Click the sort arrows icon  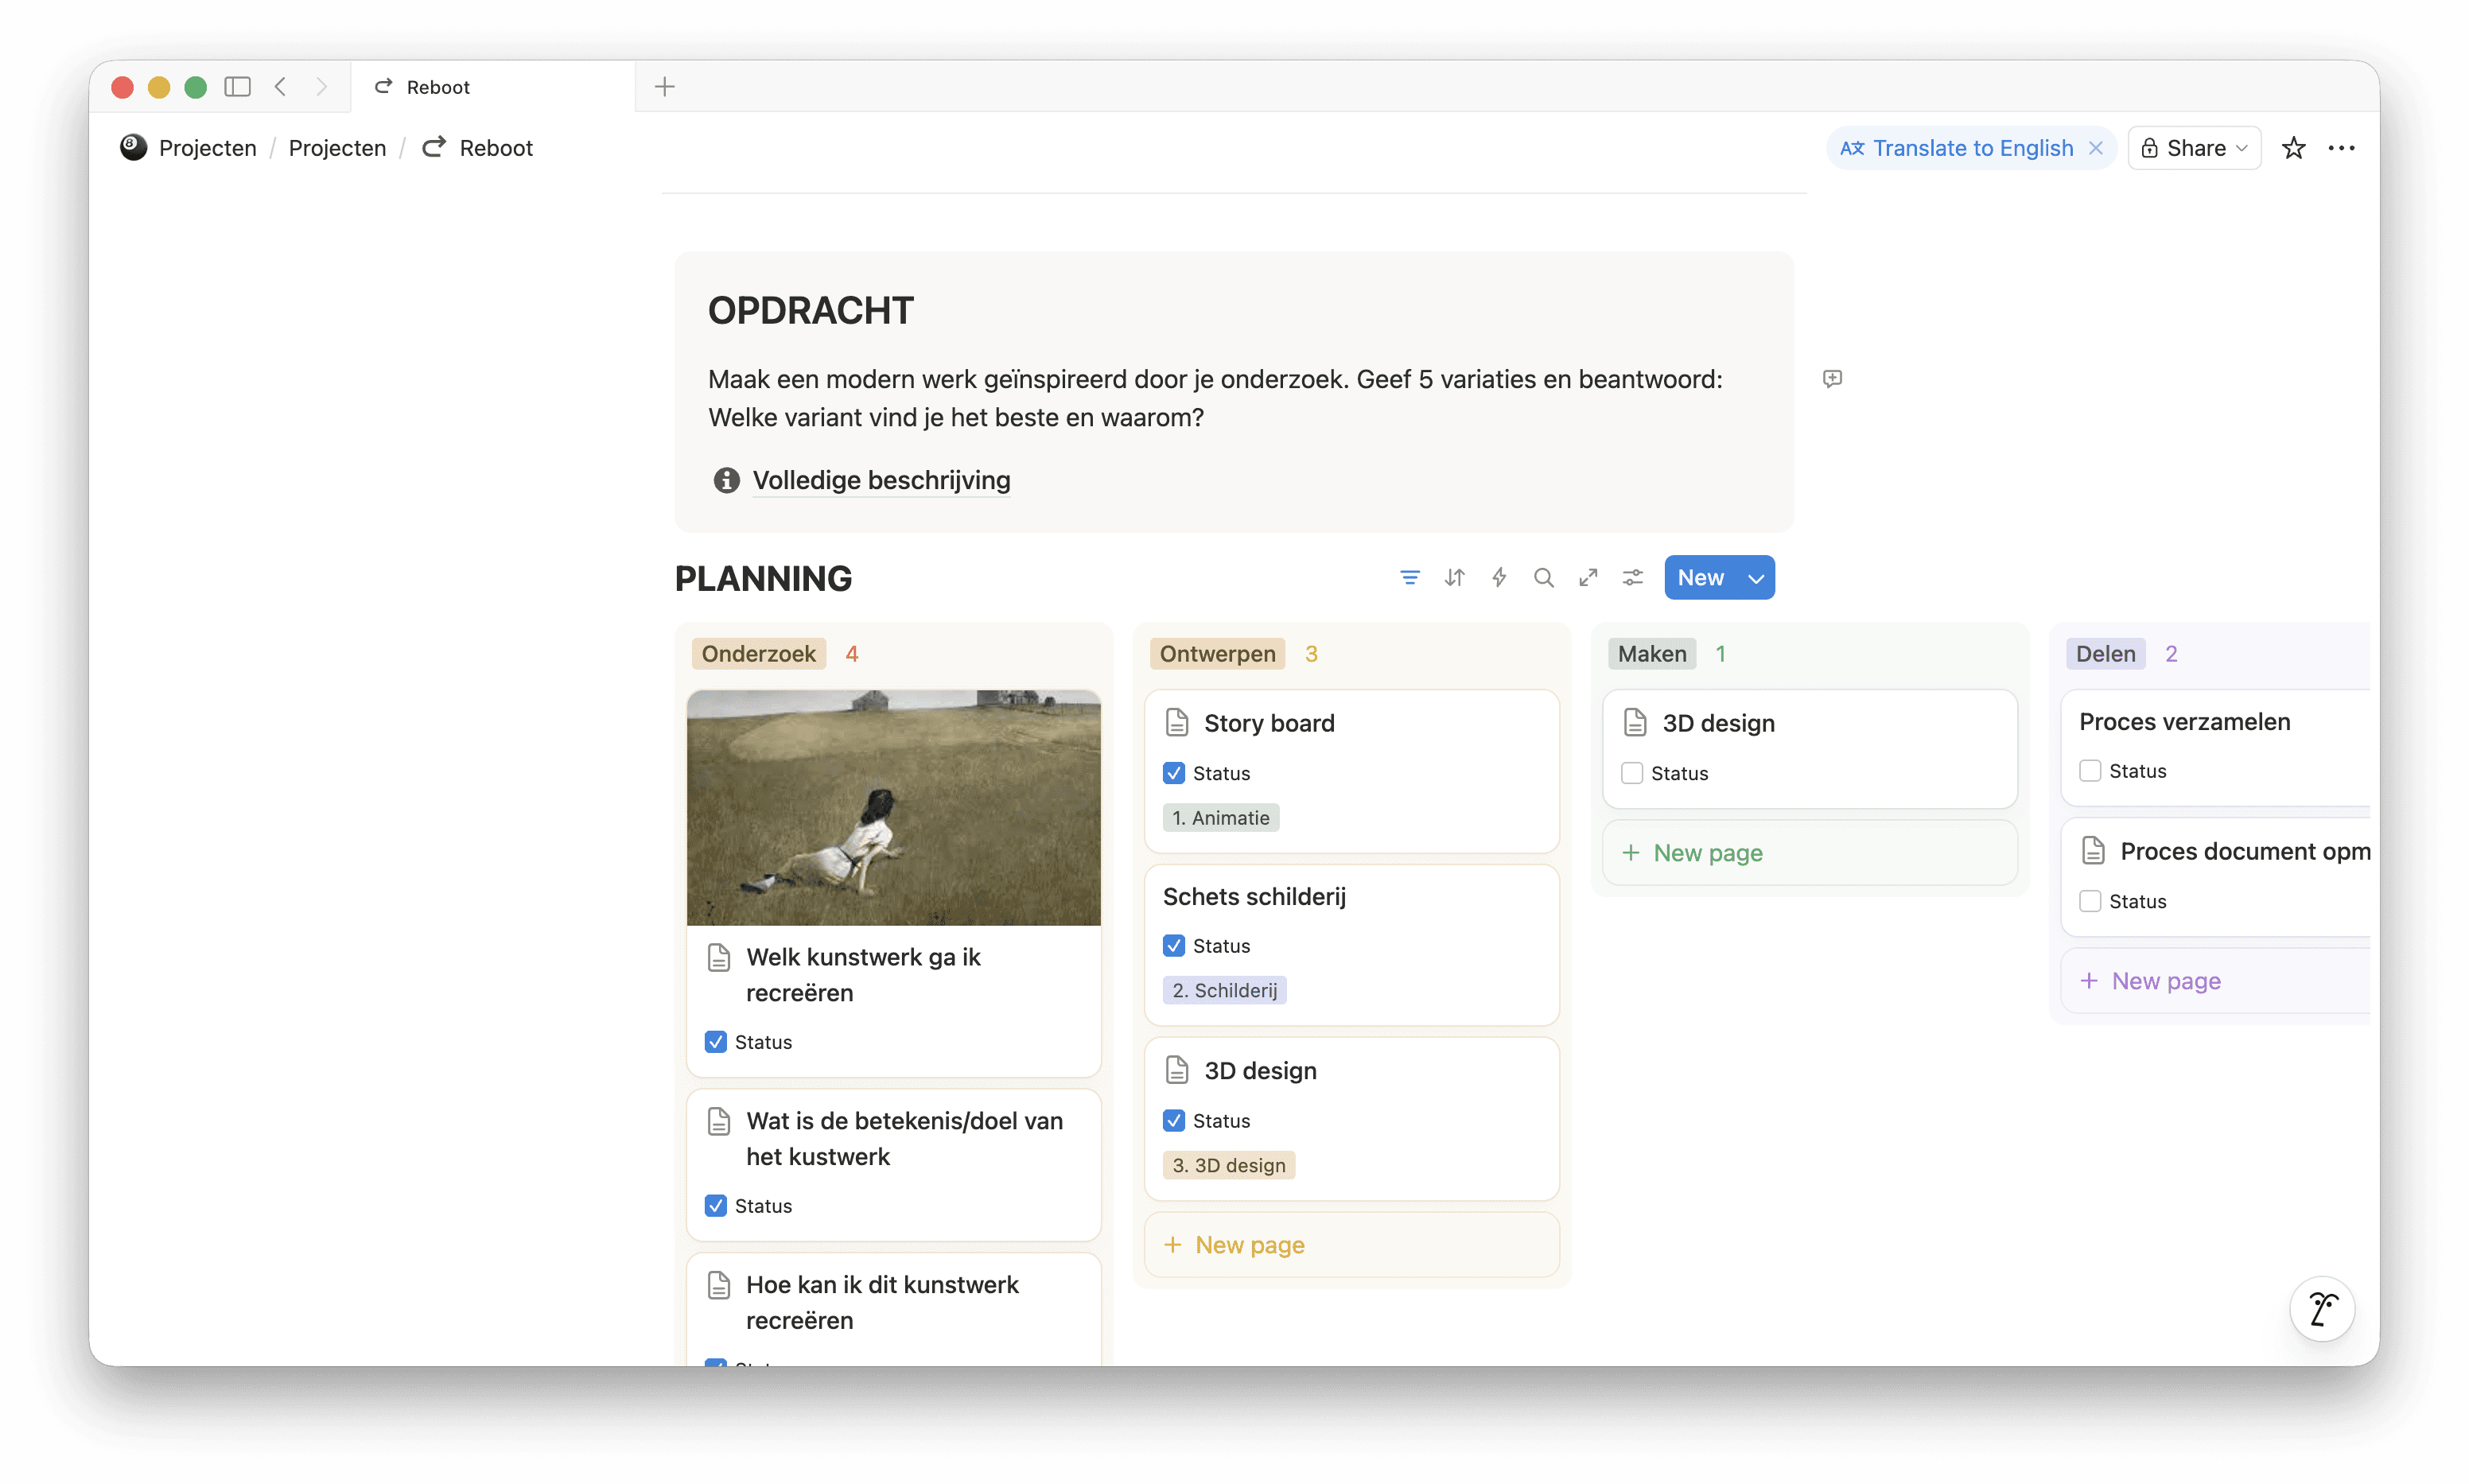(1454, 578)
